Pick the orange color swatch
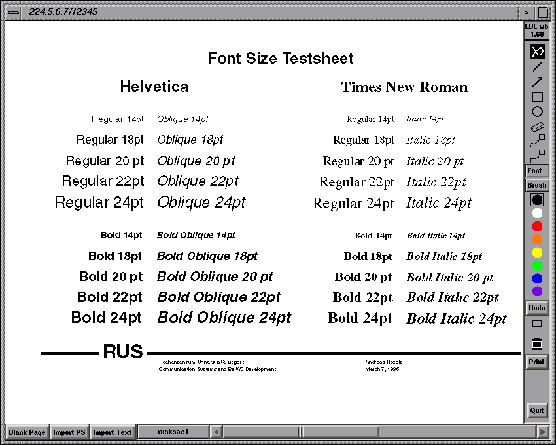Image resolution: width=556 pixels, height=445 pixels. coord(537,239)
